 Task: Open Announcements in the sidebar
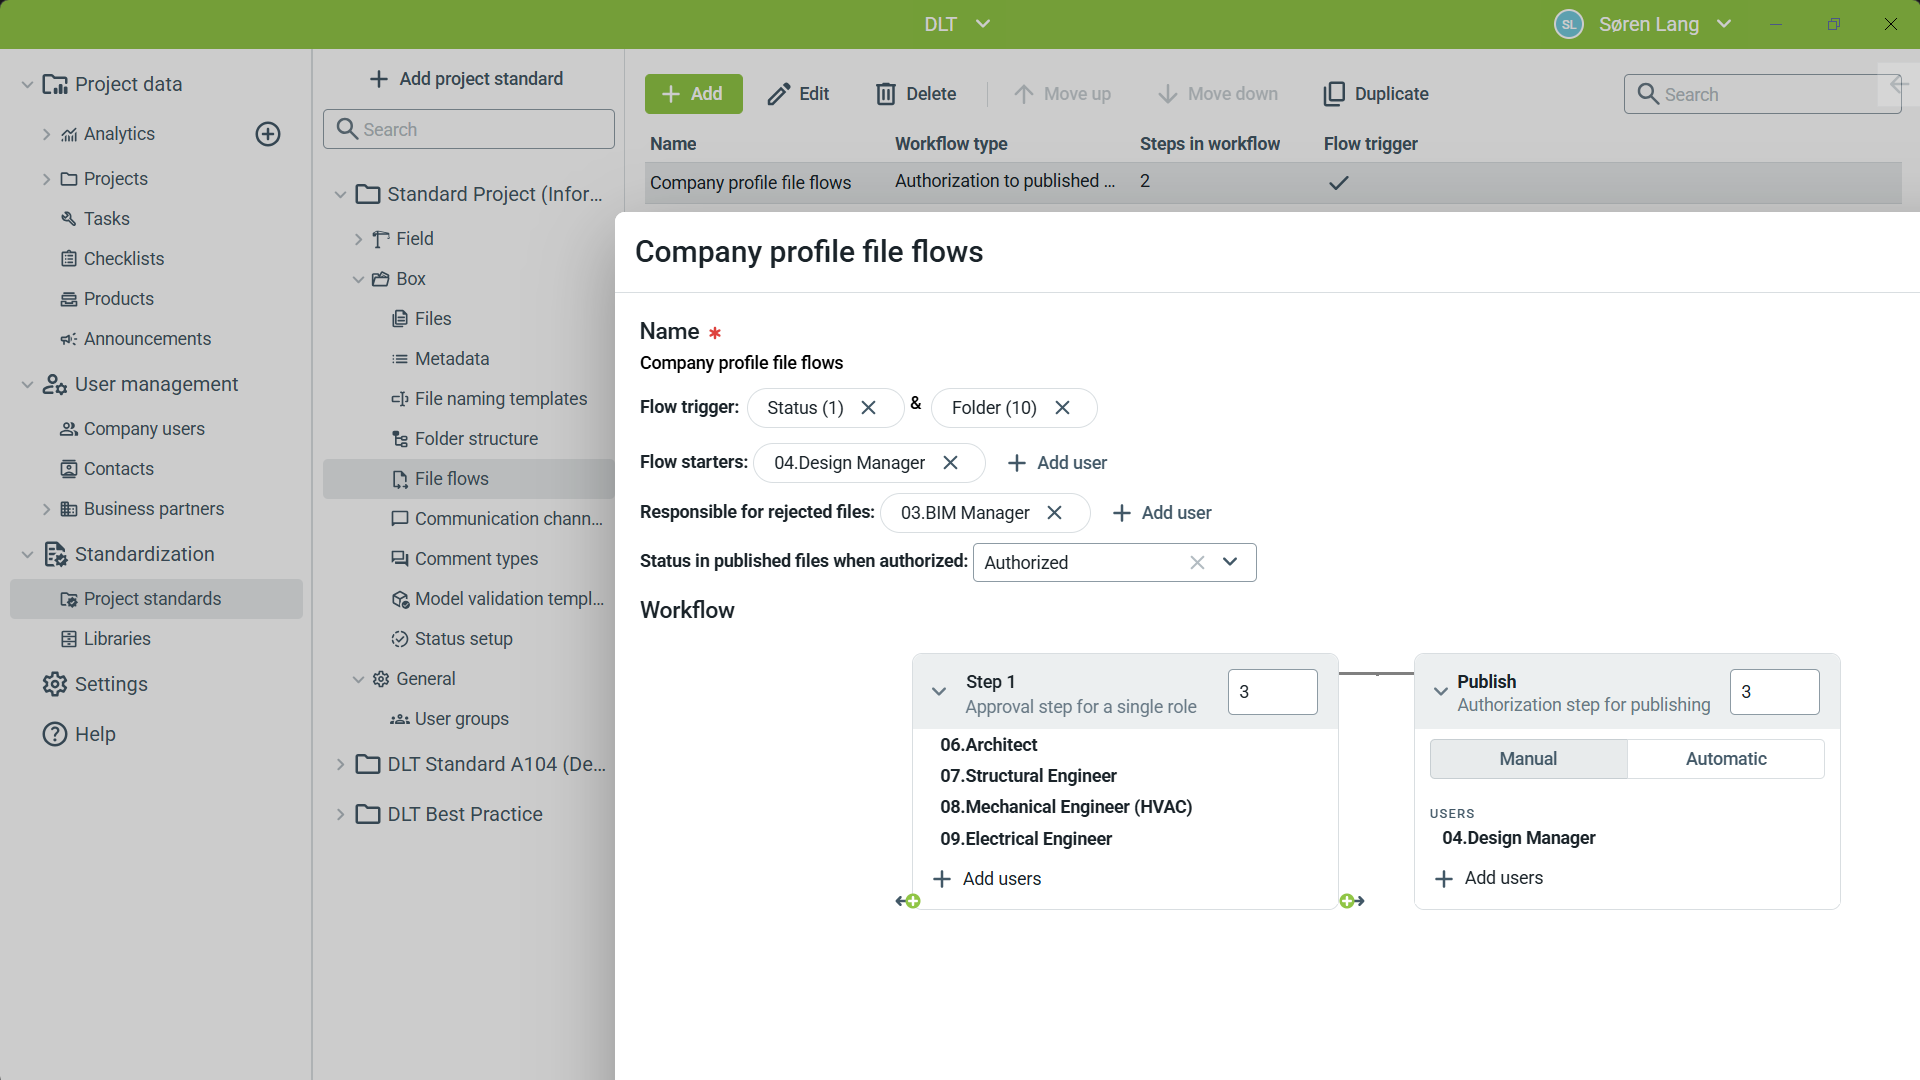pos(147,339)
